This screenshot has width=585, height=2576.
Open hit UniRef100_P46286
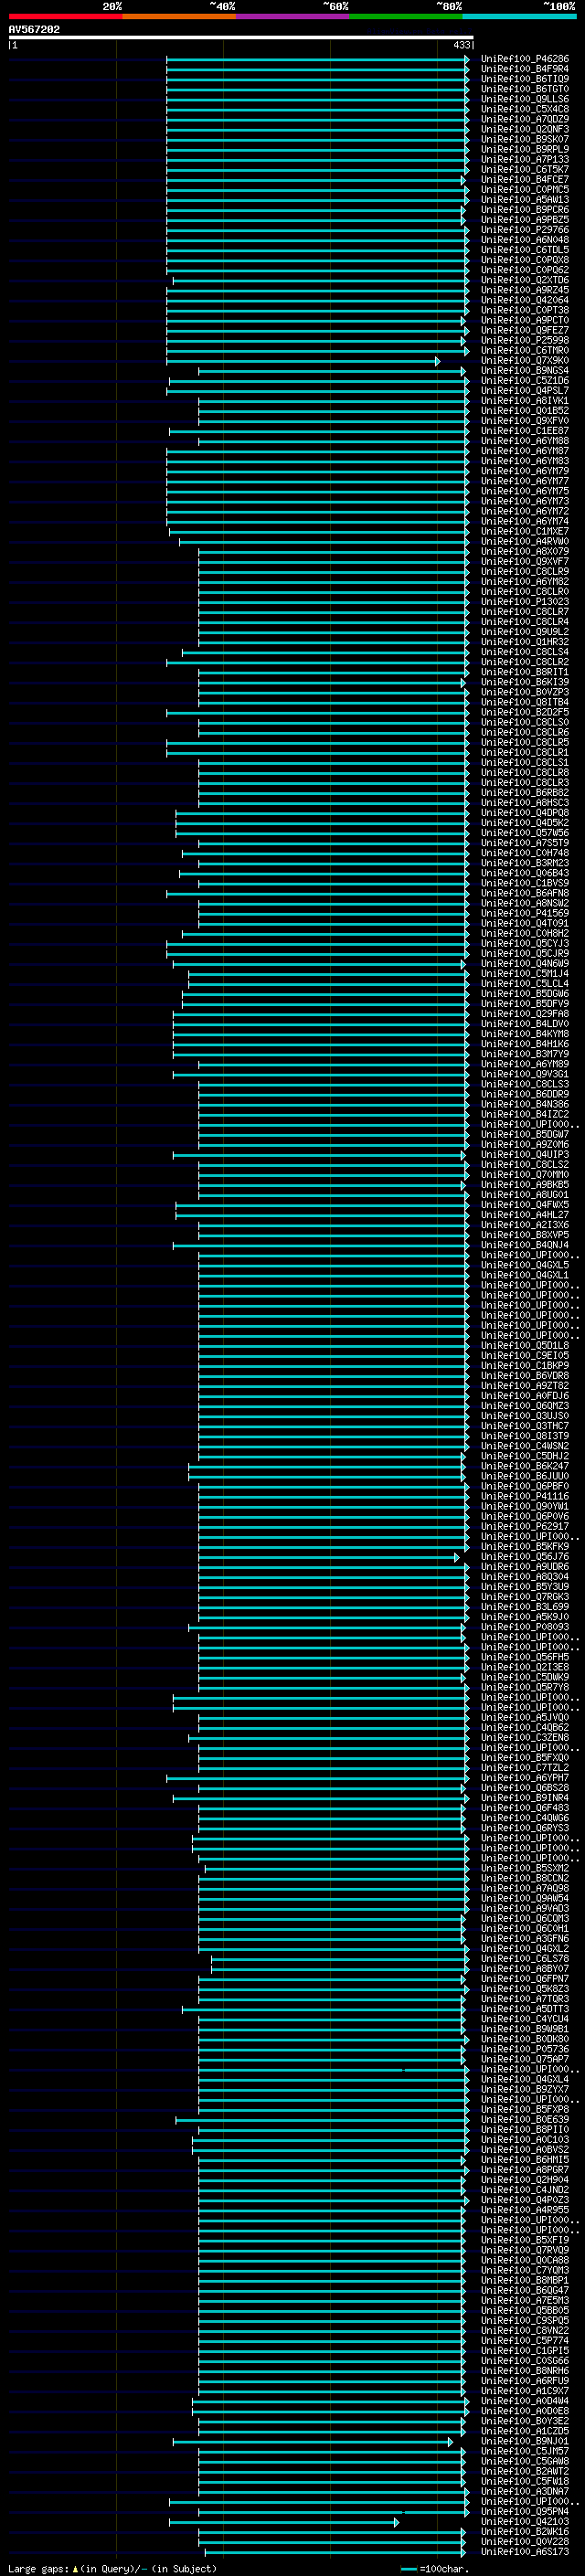tap(524, 59)
